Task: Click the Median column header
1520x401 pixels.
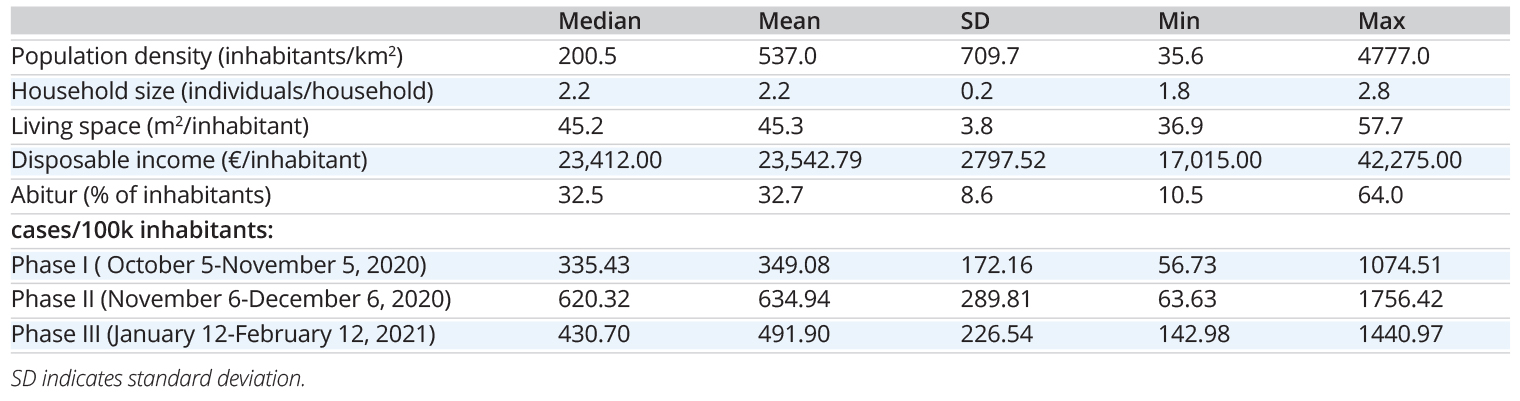Action: pos(599,21)
